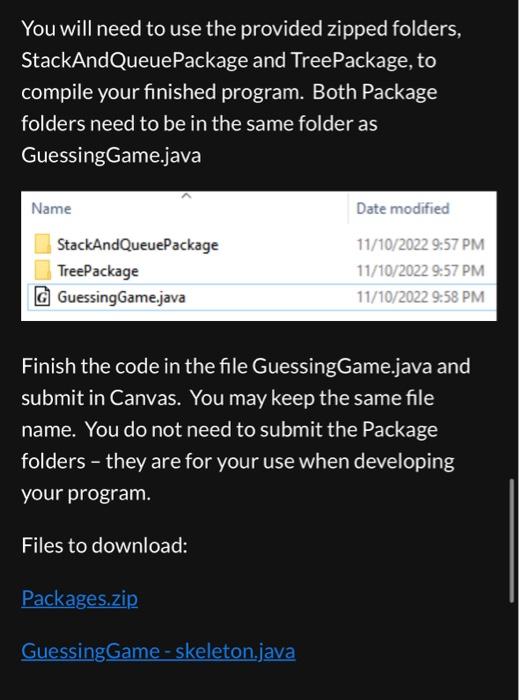Click the 9:58 PM date of GuessingGame.java

(x=420, y=297)
